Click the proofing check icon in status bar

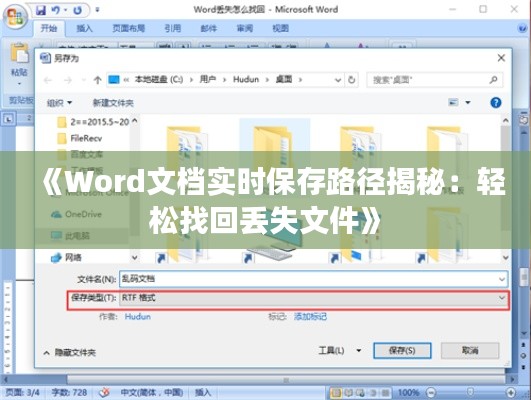(x=104, y=393)
